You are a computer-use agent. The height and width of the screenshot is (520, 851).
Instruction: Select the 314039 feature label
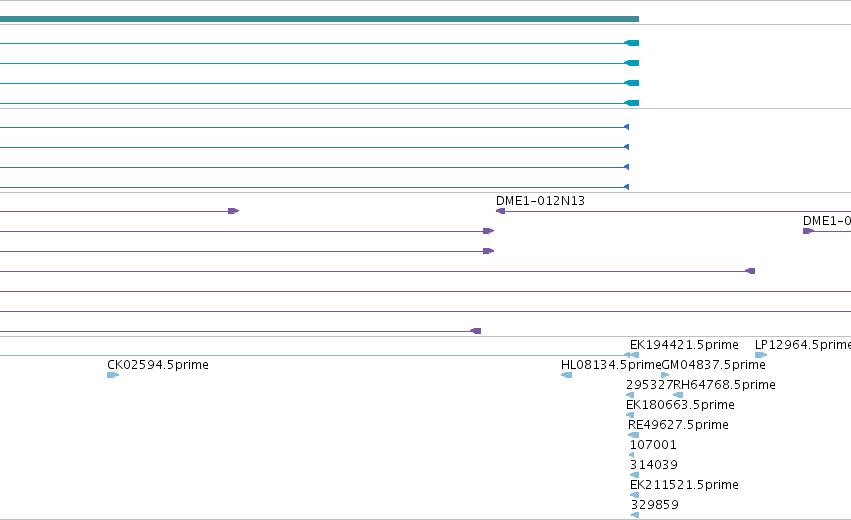[x=653, y=465]
